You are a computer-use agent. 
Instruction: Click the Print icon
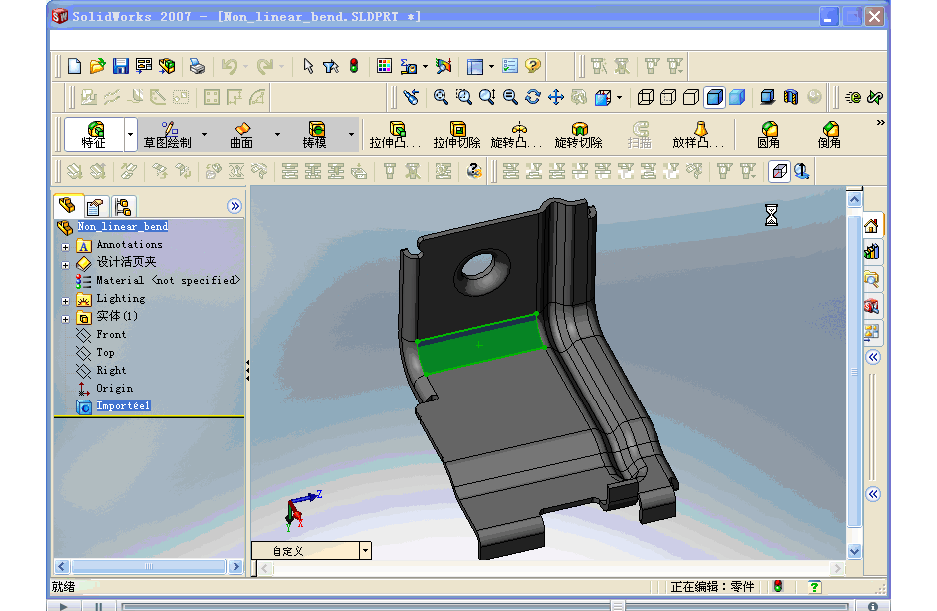tap(197, 66)
